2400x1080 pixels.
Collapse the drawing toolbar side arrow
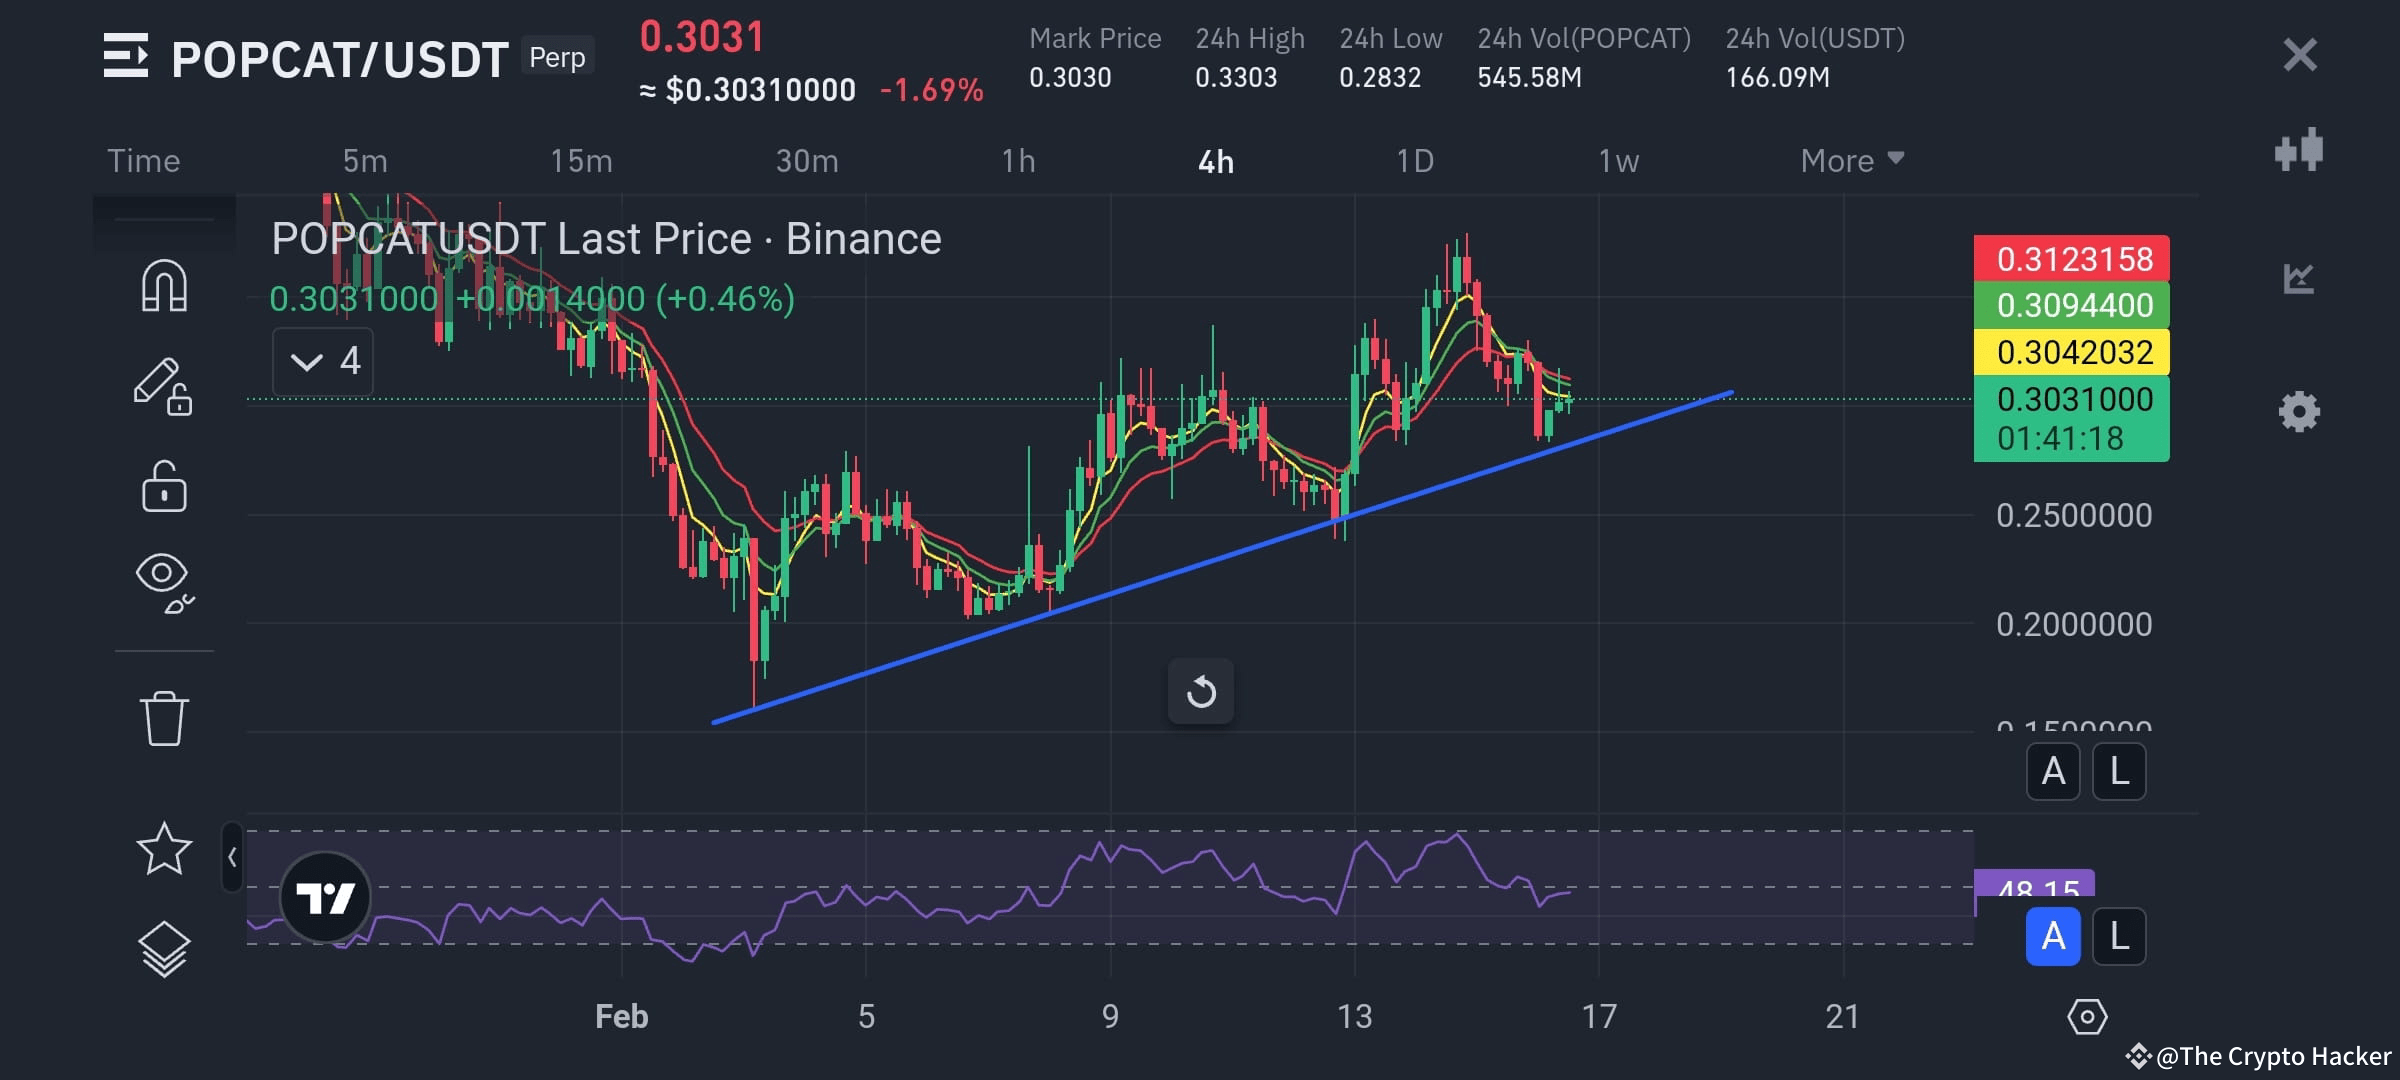[x=232, y=857]
